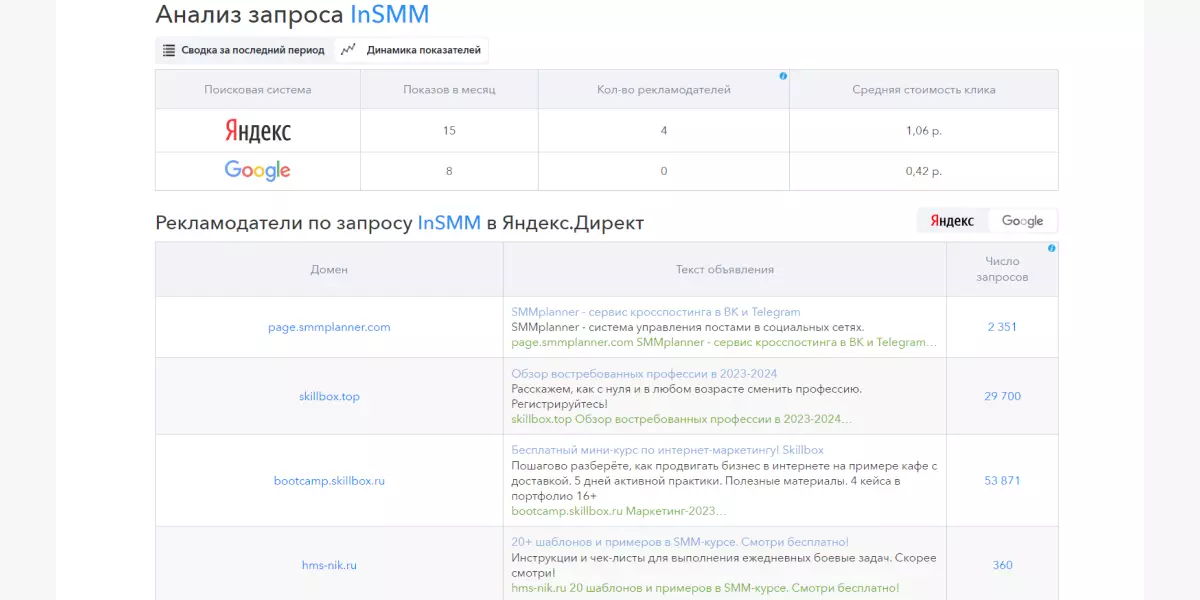This screenshot has height=600, width=1200.
Task: Click green URL line hms-nik.ru 20 шаблонов
Action: click(x=705, y=588)
